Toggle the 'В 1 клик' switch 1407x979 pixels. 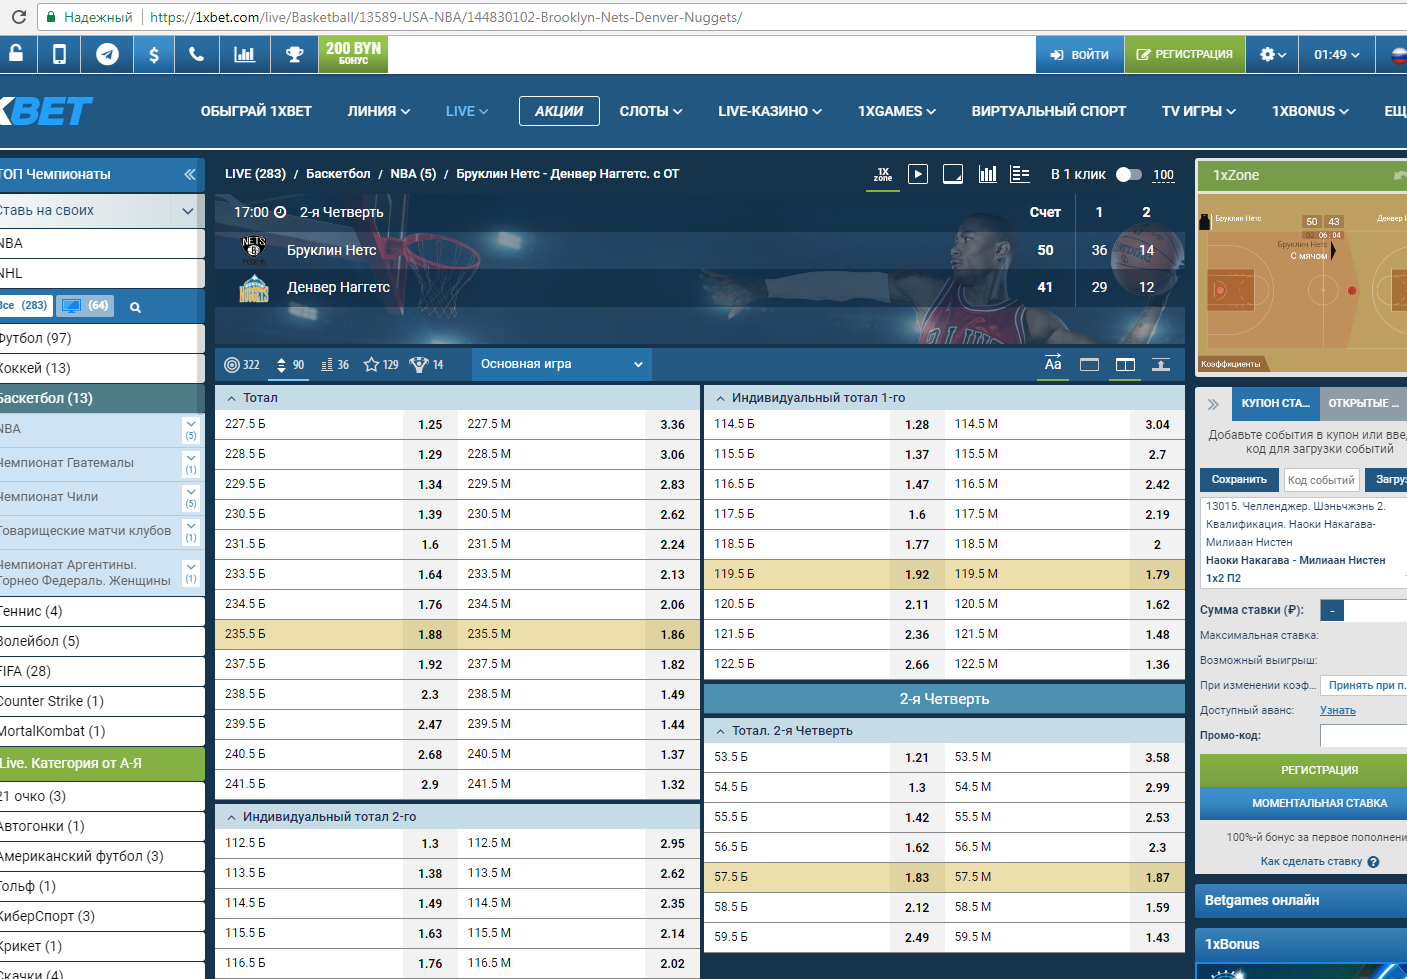tap(1129, 174)
